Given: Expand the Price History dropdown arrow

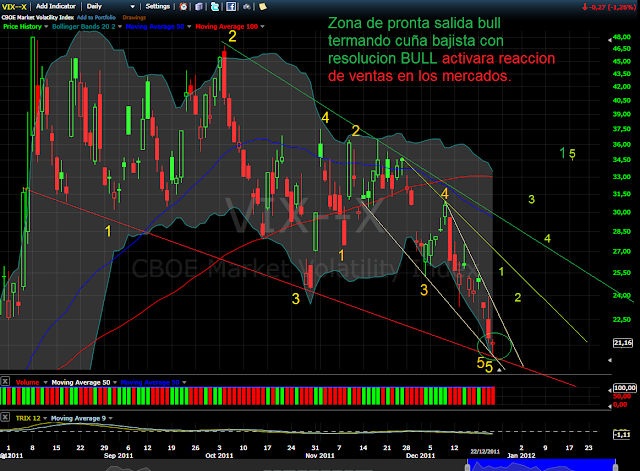Looking at the screenshot, I should click(x=46, y=27).
